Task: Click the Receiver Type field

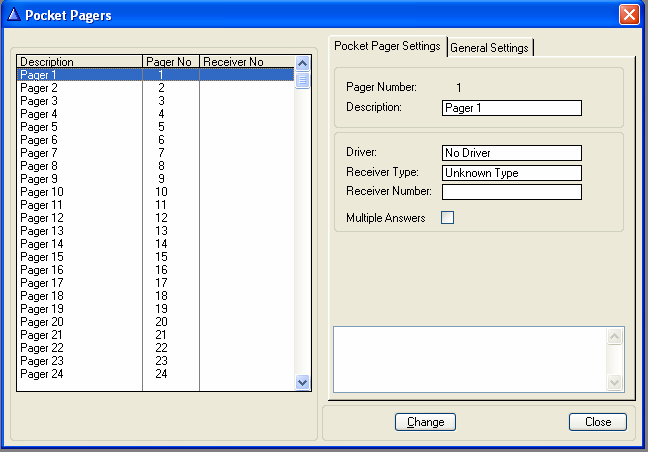Action: [x=511, y=172]
